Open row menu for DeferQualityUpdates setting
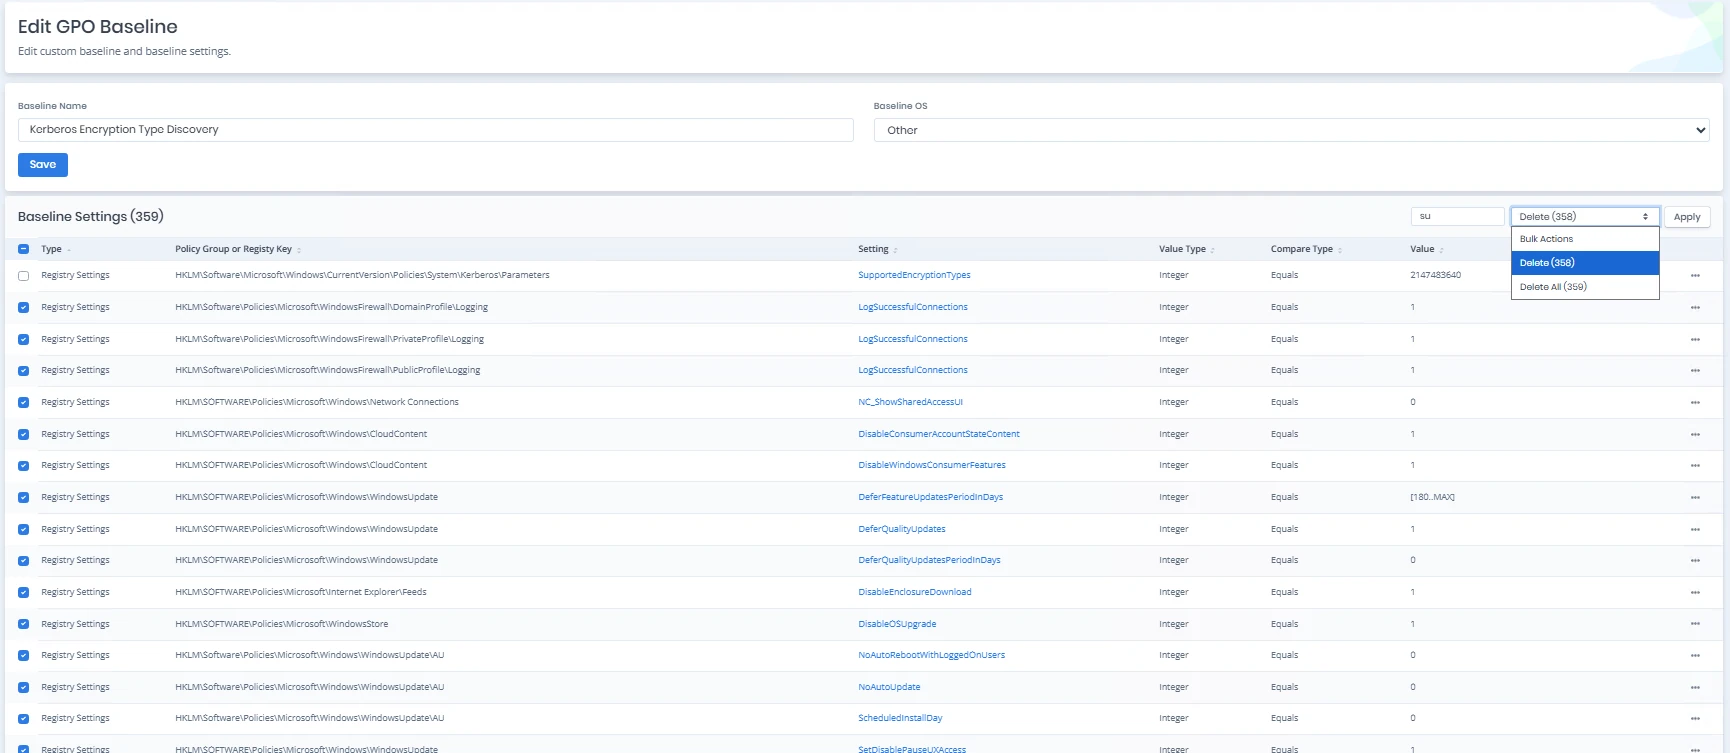Viewport: 1730px width, 753px height. click(x=1695, y=529)
